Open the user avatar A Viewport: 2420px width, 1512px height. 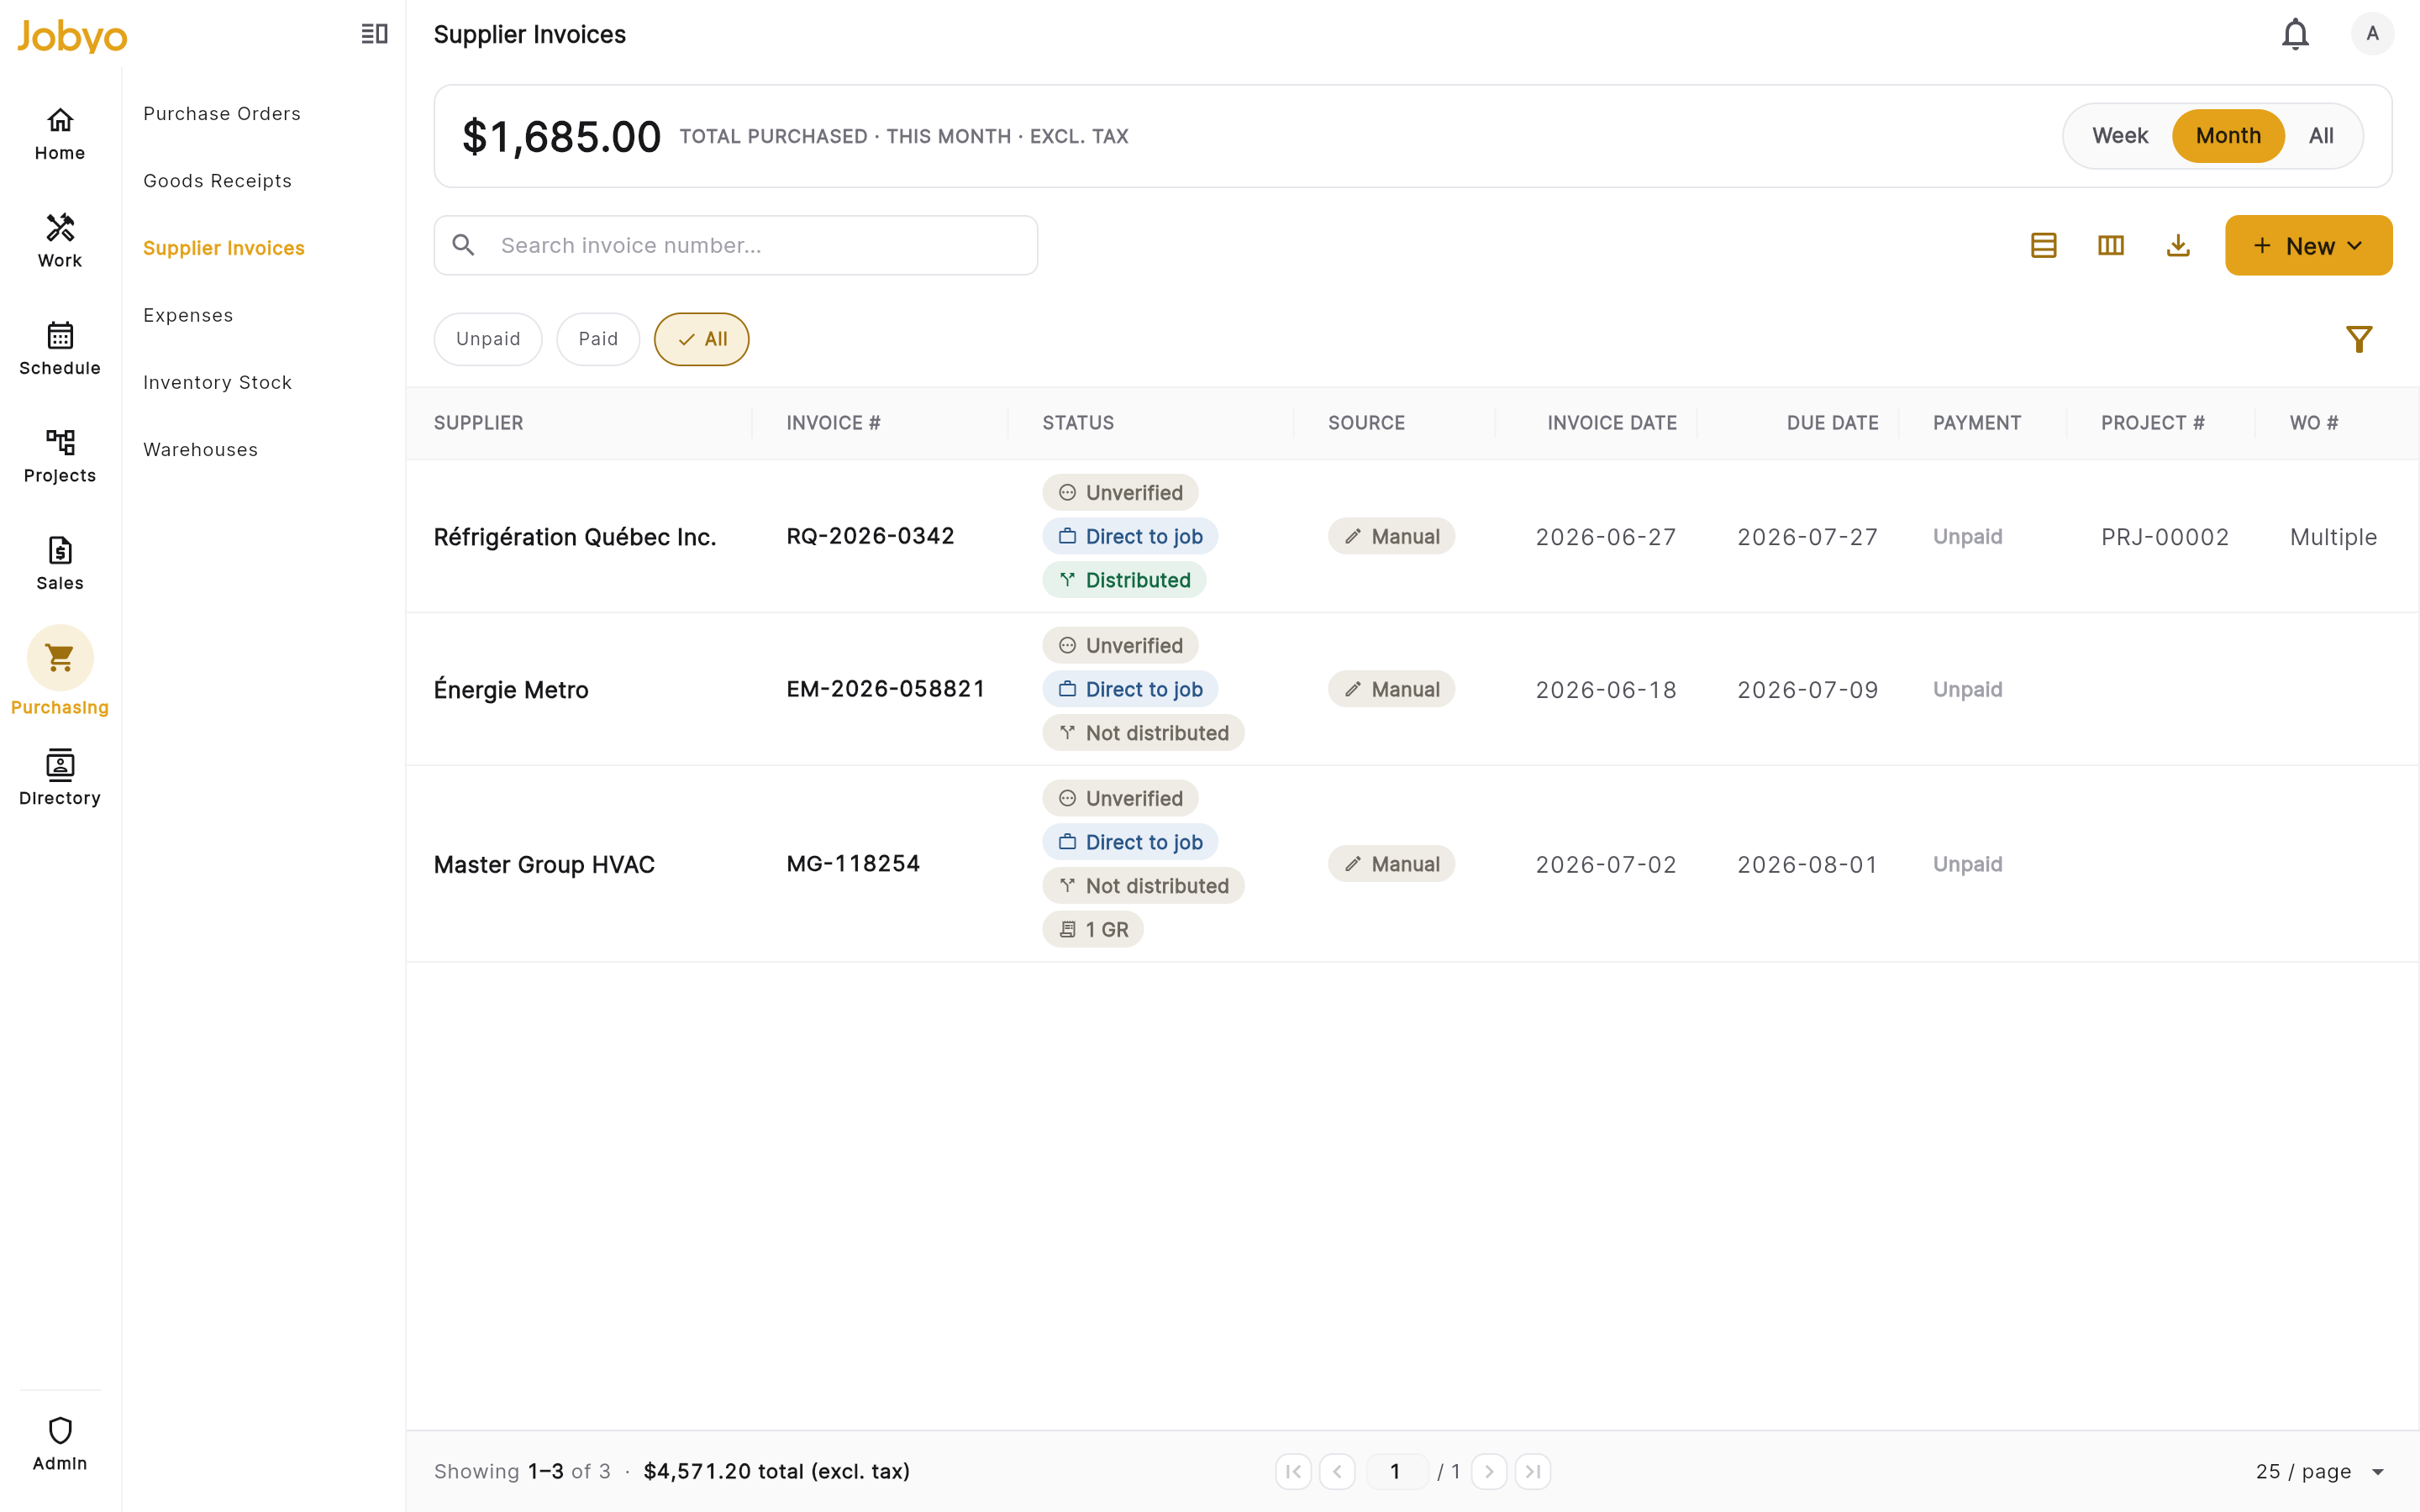[x=2372, y=34]
